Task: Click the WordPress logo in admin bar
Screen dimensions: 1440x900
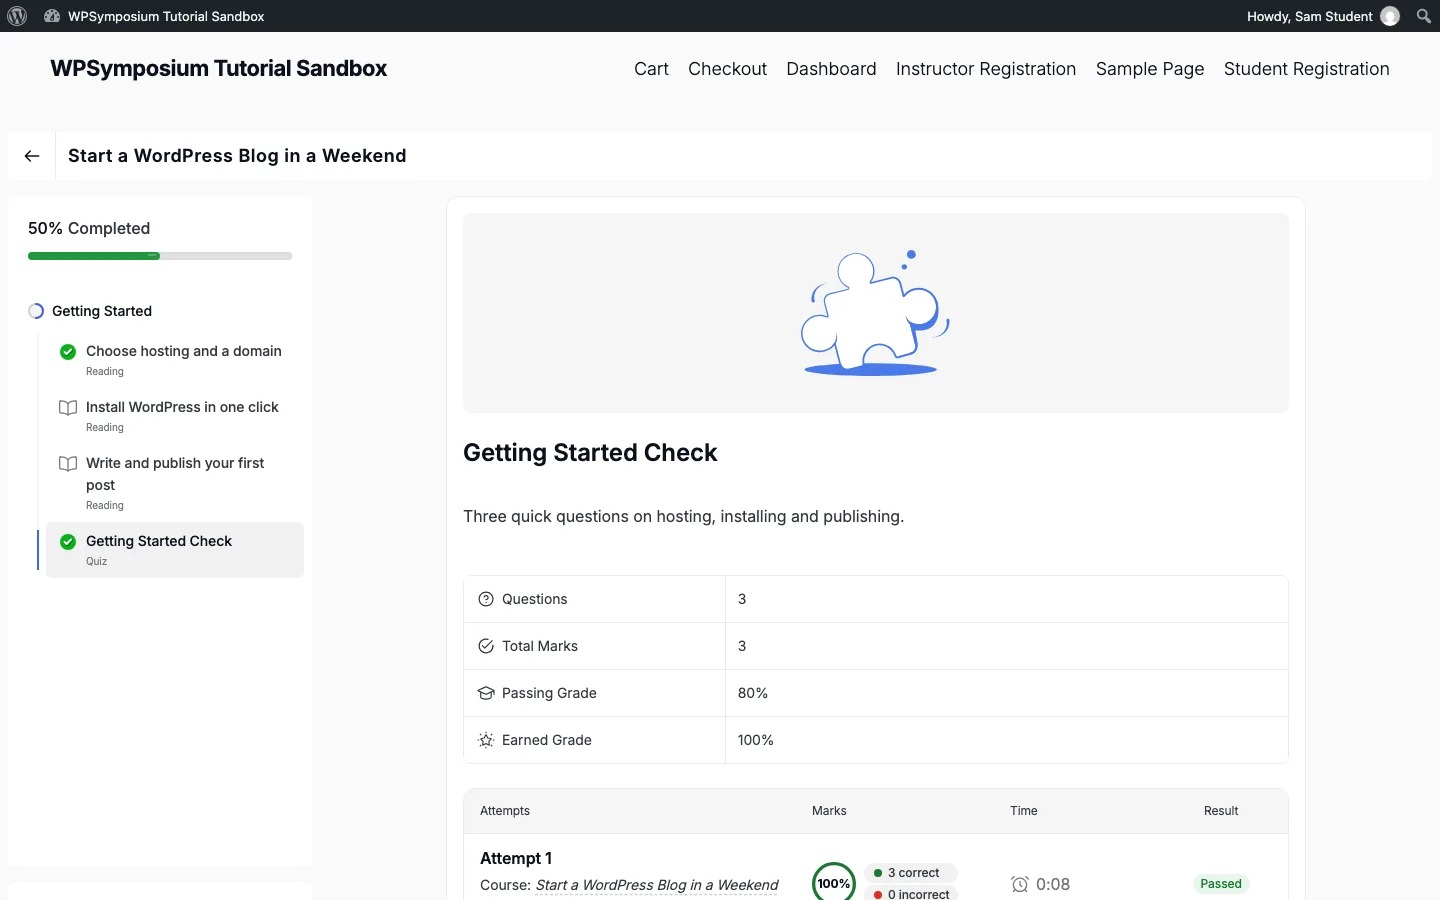Action: (x=17, y=16)
